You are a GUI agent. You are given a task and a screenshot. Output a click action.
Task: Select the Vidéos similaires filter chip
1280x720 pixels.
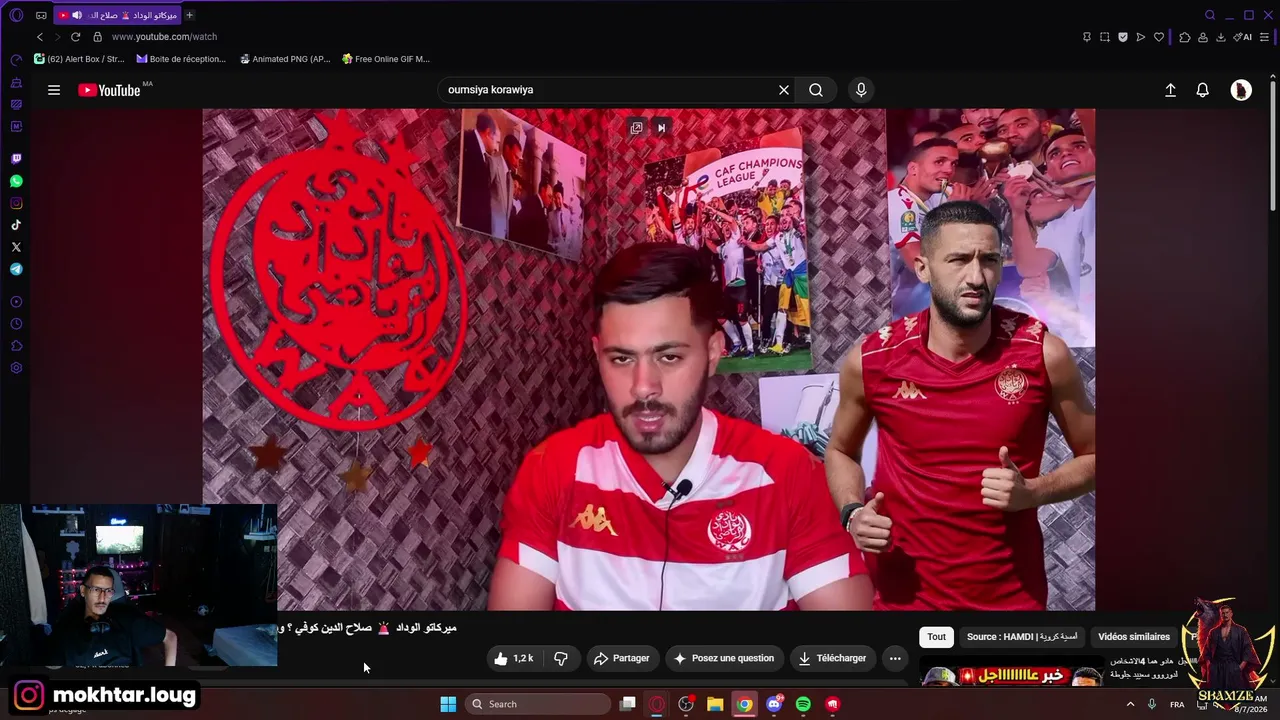[1134, 637]
